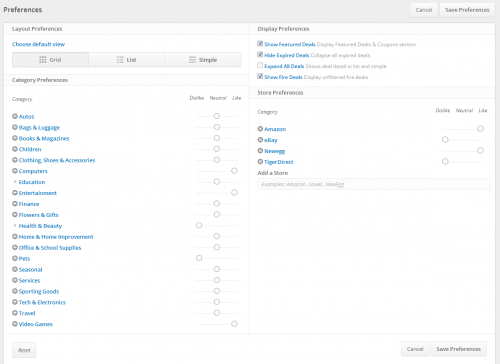Click the plus icon next to Services
Image resolution: width=500 pixels, height=364 pixels.
click(x=15, y=280)
